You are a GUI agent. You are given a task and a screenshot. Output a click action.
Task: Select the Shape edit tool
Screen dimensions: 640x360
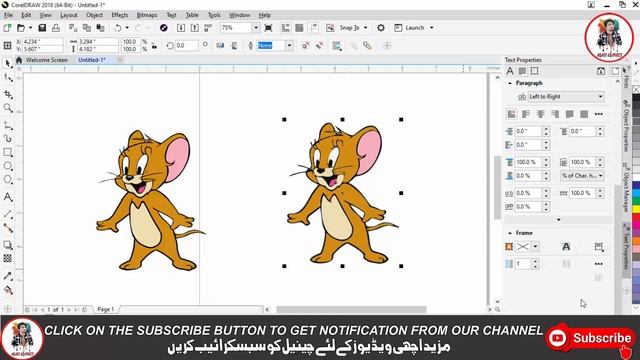[x=8, y=78]
